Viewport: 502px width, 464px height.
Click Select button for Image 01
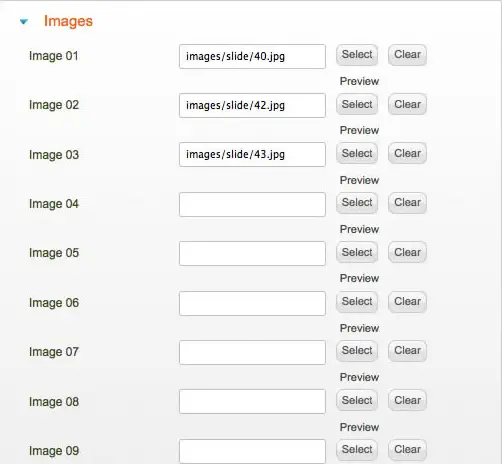pyautogui.click(x=357, y=55)
